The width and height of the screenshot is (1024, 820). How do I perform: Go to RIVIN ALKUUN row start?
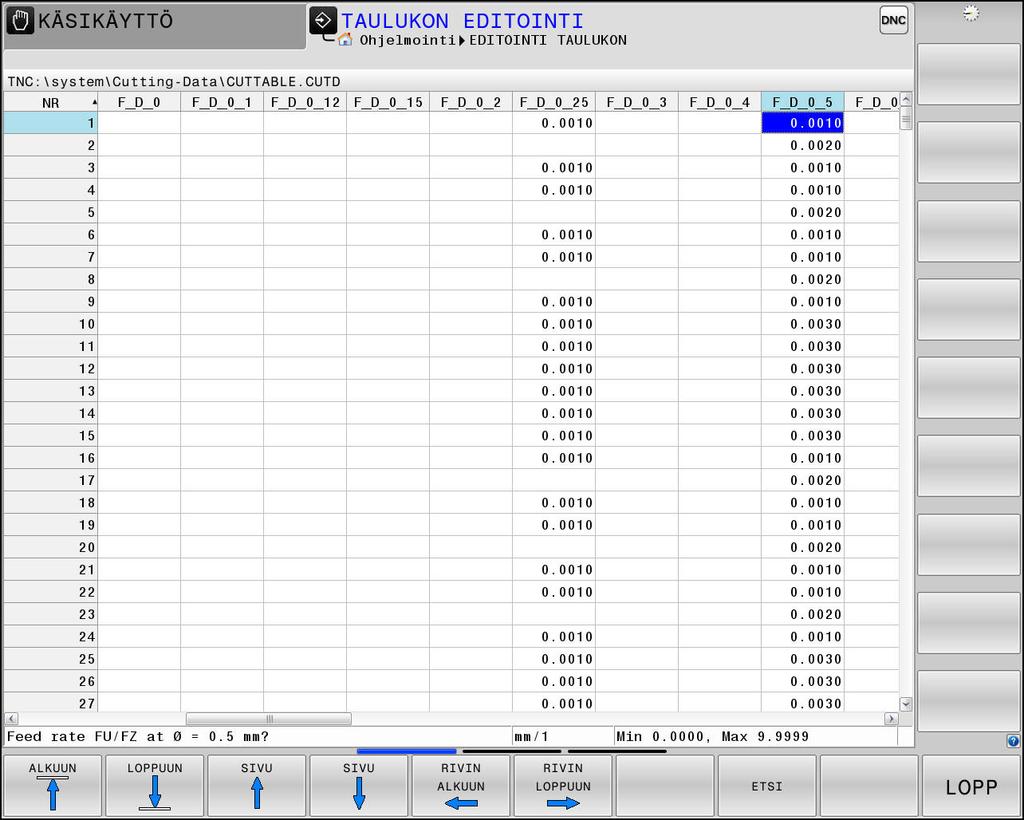pos(461,785)
